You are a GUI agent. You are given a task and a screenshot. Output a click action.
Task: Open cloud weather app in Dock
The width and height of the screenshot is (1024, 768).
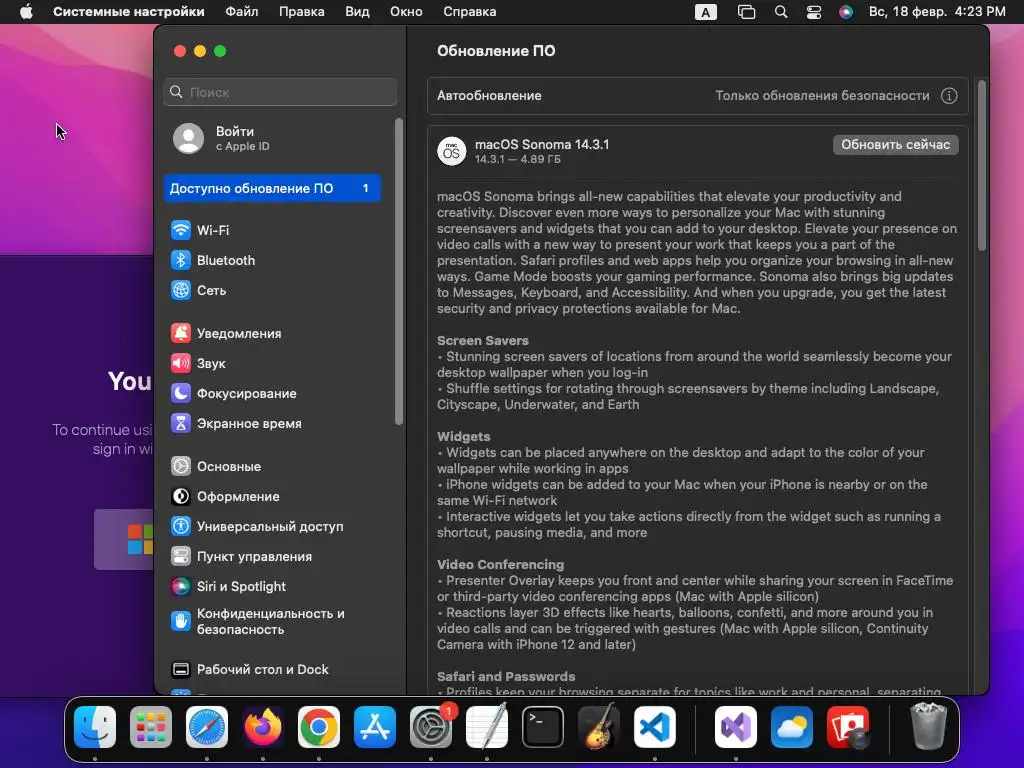coord(792,727)
